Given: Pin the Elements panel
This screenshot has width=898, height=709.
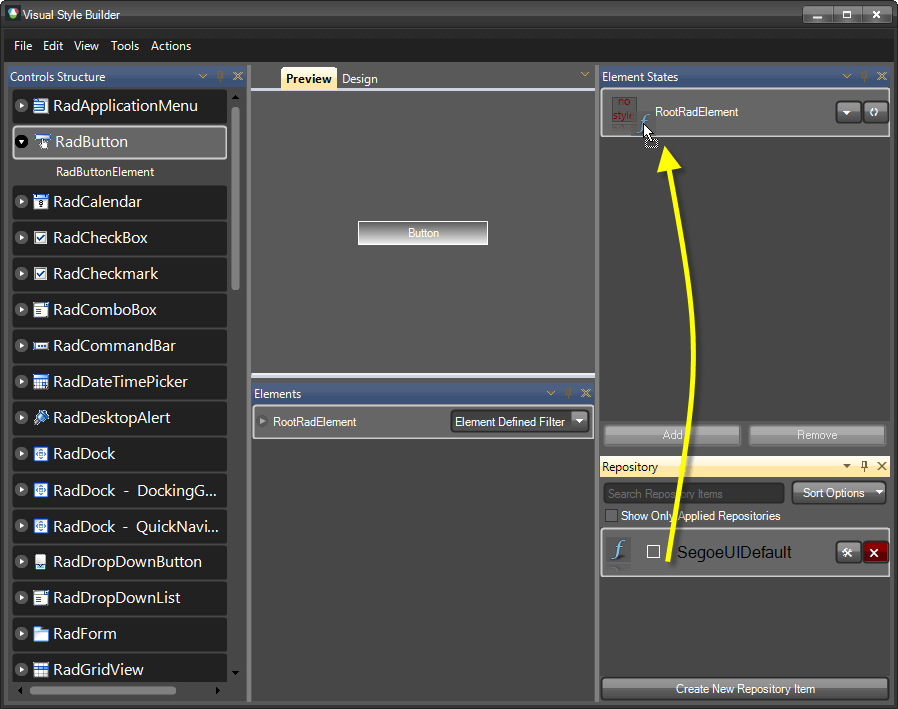Looking at the screenshot, I should point(568,393).
